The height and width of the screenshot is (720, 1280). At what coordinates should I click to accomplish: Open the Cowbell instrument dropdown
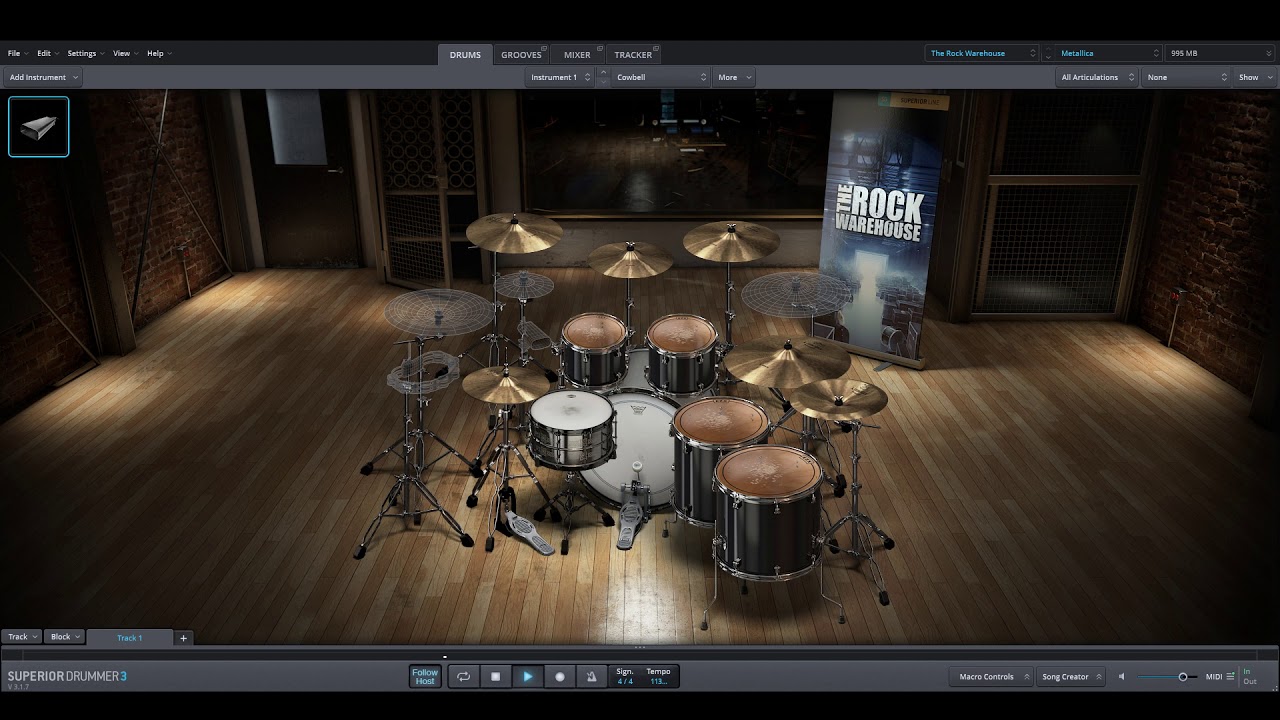coord(660,77)
